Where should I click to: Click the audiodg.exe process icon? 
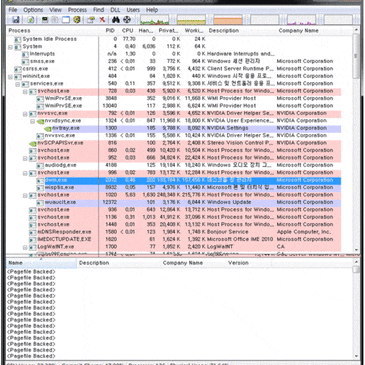40,165
